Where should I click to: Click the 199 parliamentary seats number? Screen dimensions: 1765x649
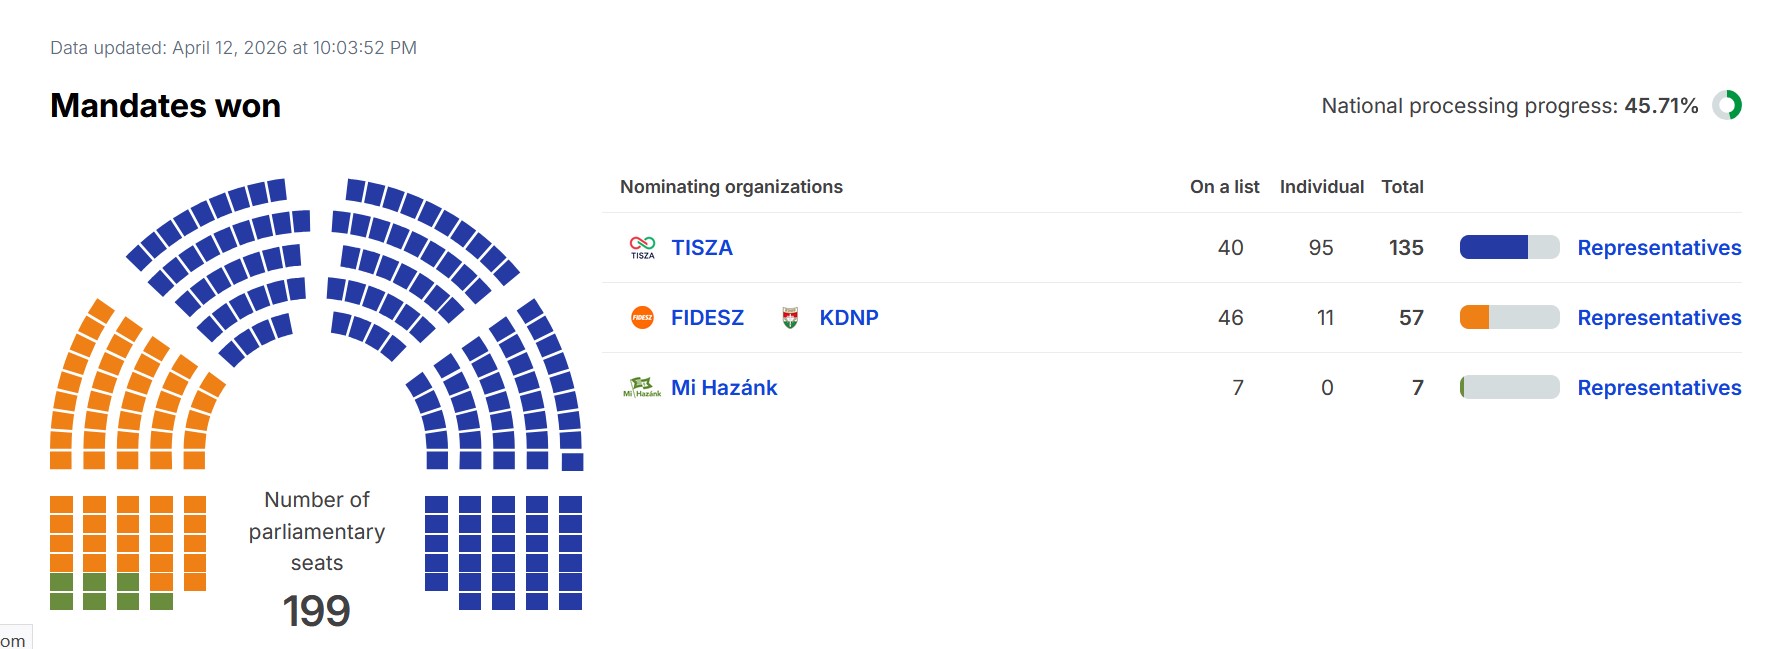[x=316, y=611]
